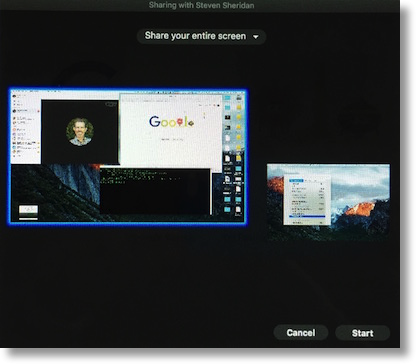Start sharing the screen
Screen dimensions: 416x364
(362, 333)
